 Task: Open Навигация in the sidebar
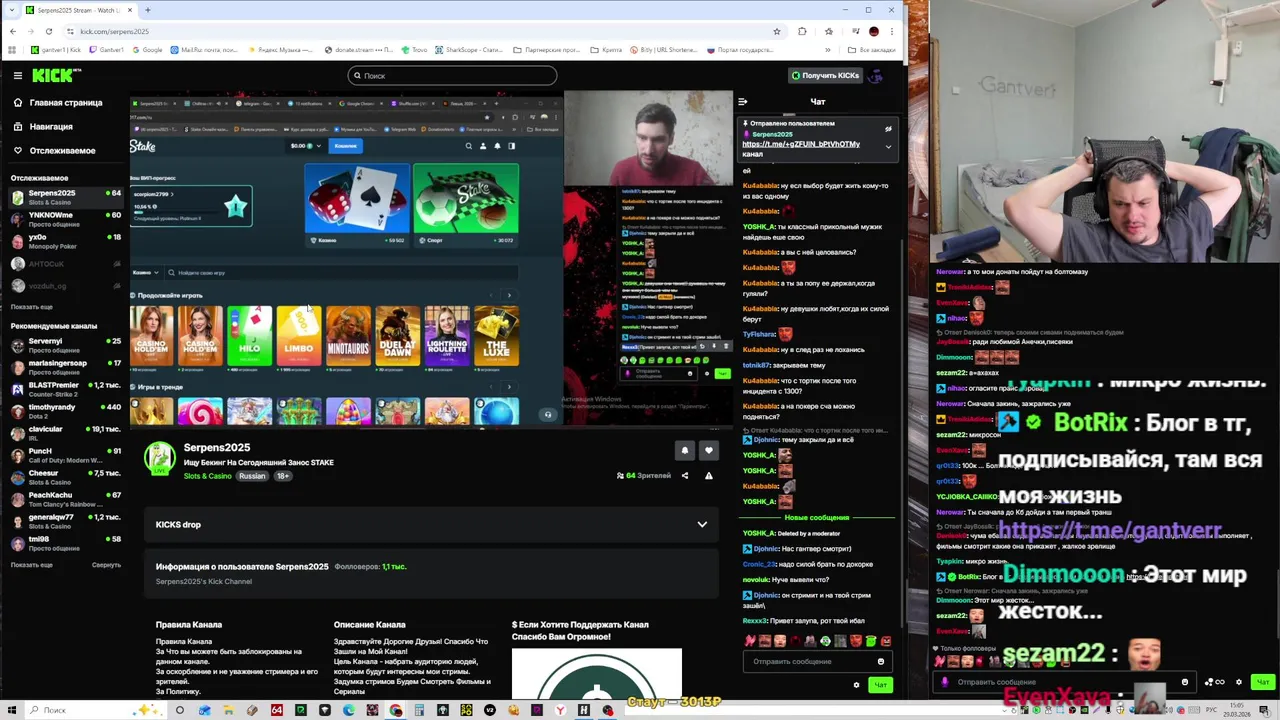coord(43,126)
